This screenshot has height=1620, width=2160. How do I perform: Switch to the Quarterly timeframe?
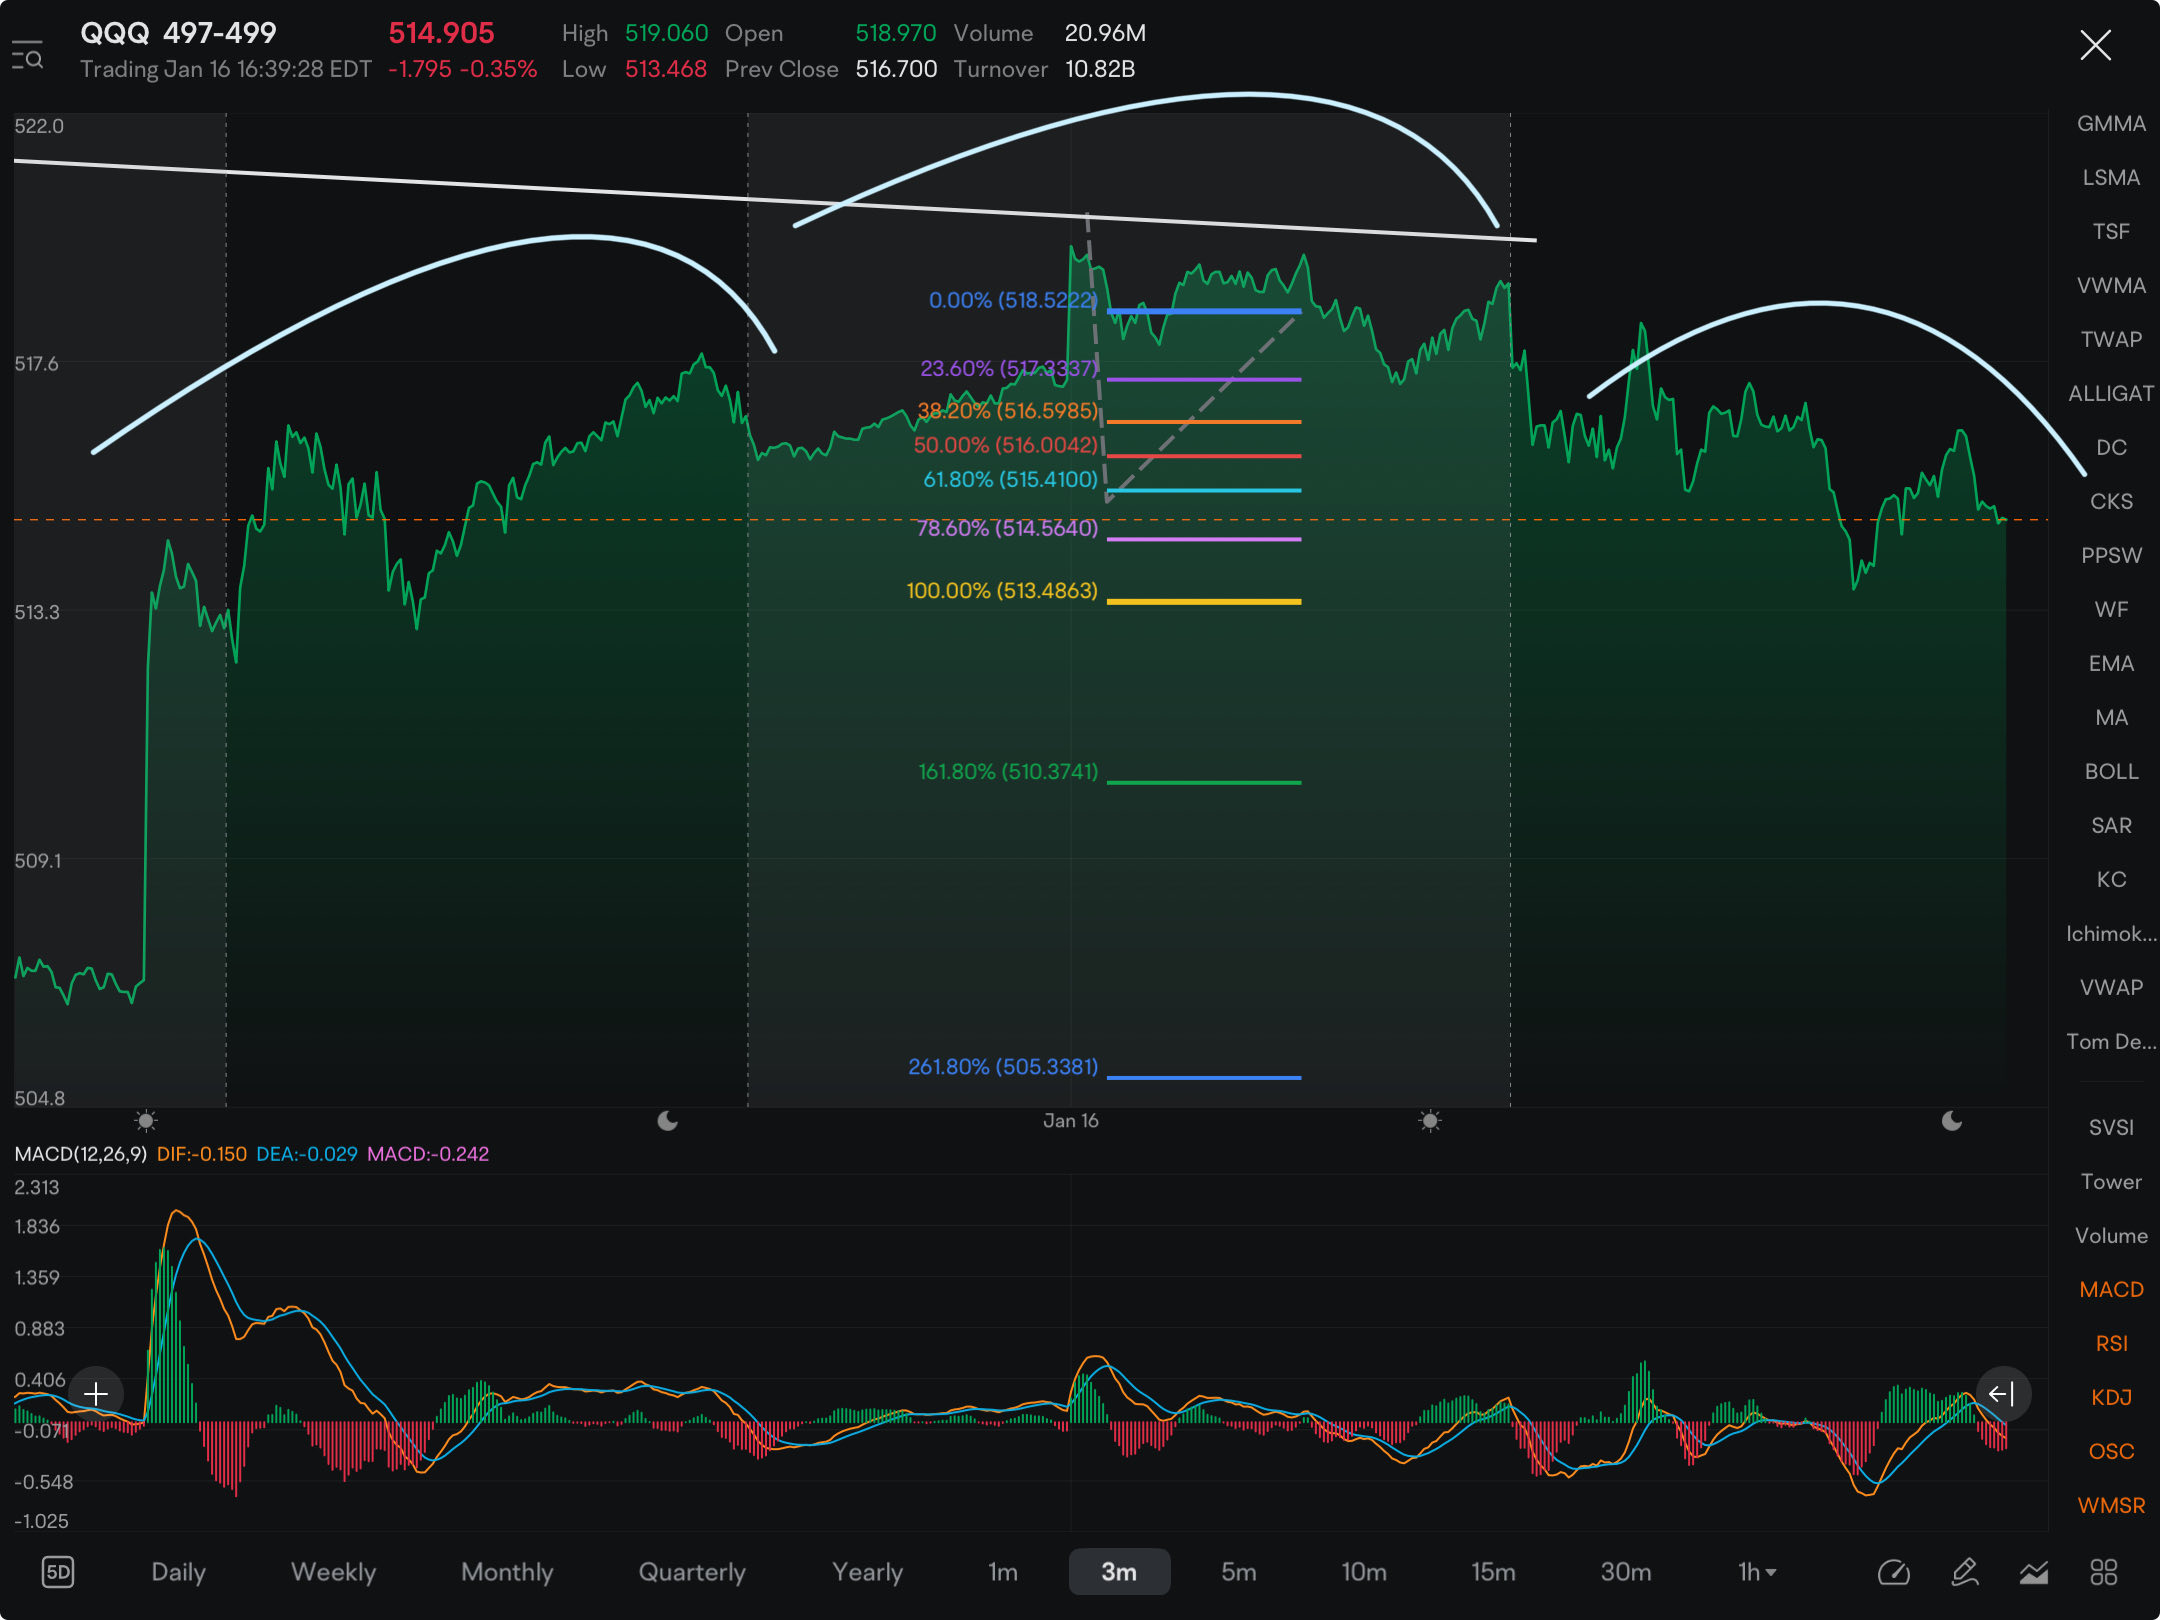click(x=692, y=1572)
